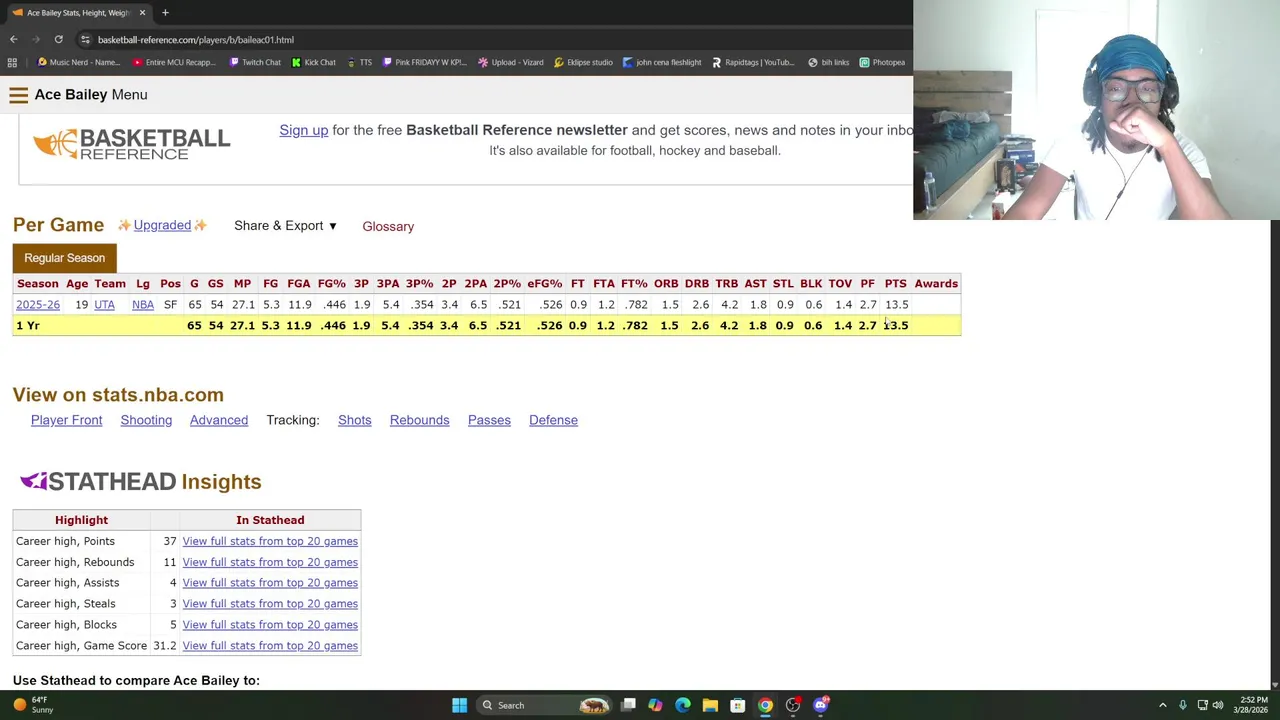Close the Ace Bailey Stats browser tab
1280x720 pixels.
pyautogui.click(x=142, y=13)
